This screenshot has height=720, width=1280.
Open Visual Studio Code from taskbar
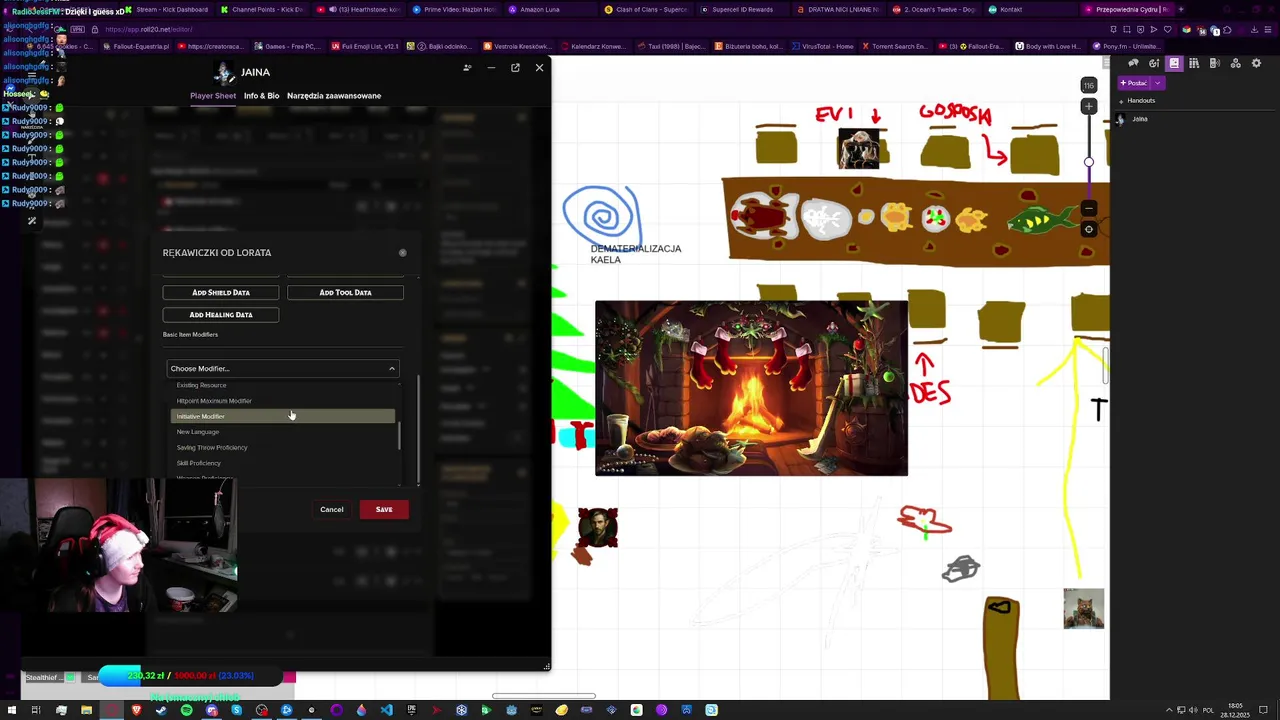[386, 710]
